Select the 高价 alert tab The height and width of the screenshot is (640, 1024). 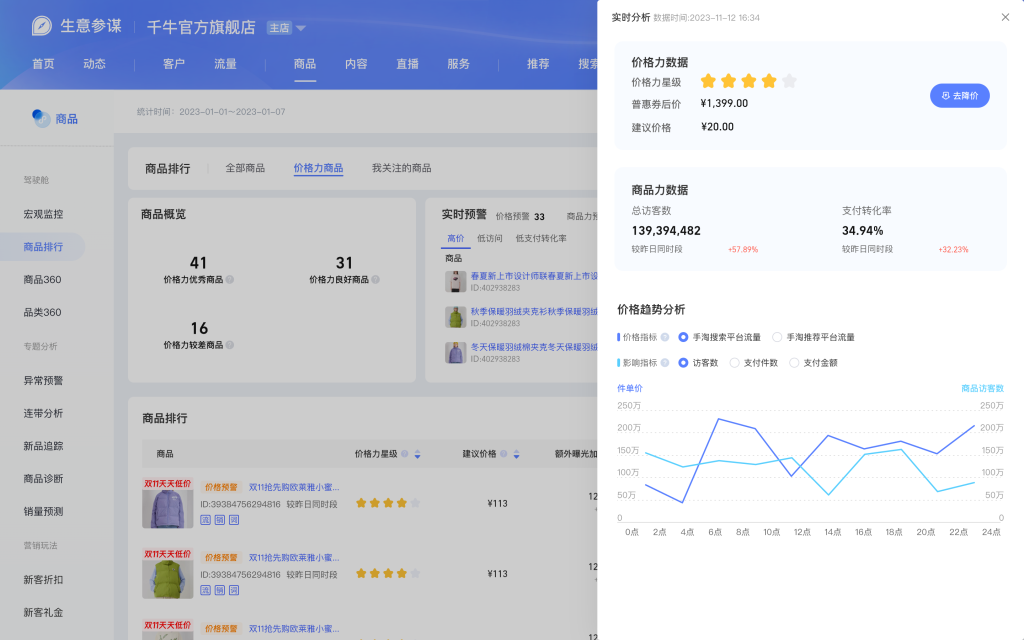click(455, 238)
